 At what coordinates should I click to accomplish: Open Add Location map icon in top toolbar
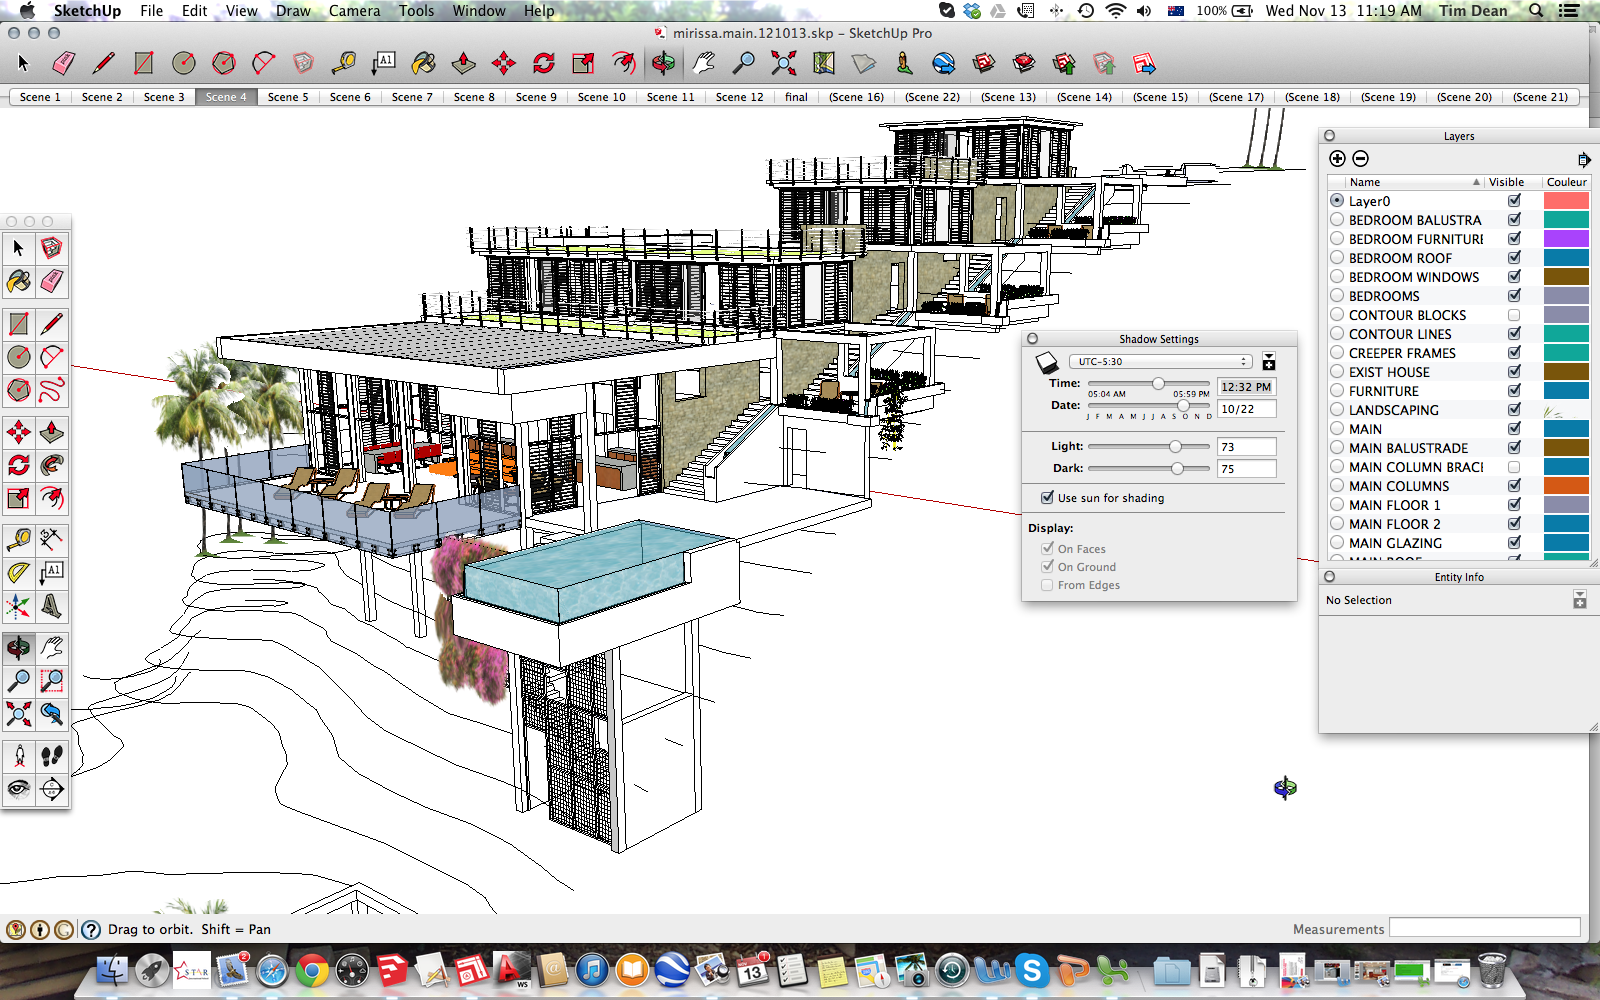pyautogui.click(x=824, y=64)
